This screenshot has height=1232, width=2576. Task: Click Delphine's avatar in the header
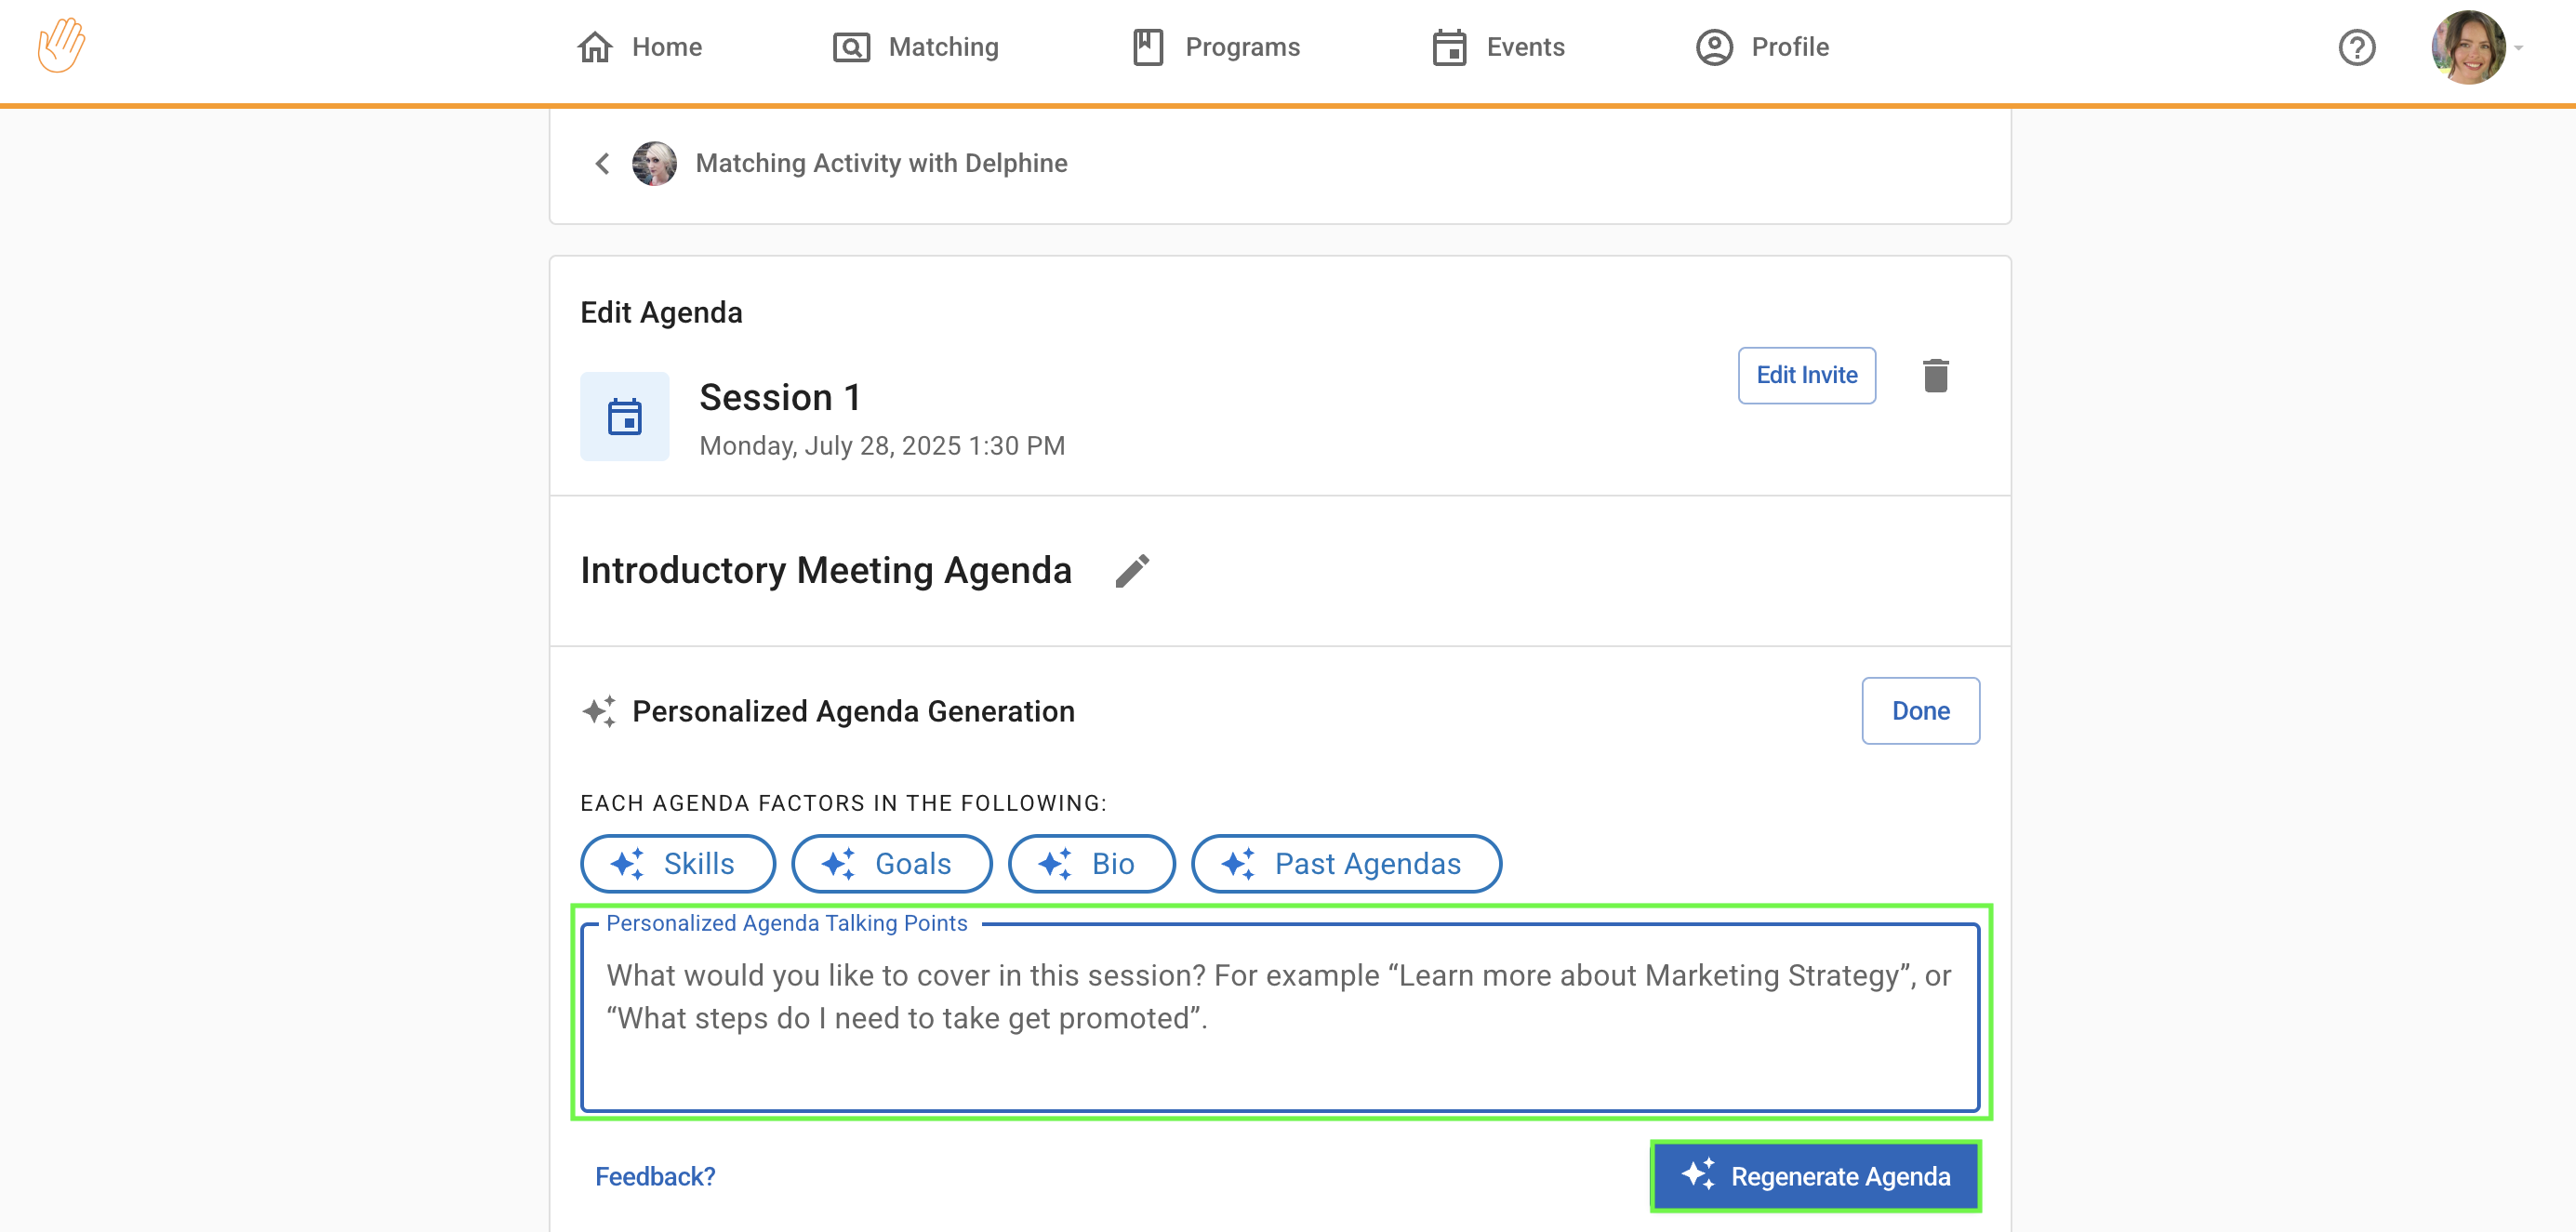pyautogui.click(x=654, y=163)
